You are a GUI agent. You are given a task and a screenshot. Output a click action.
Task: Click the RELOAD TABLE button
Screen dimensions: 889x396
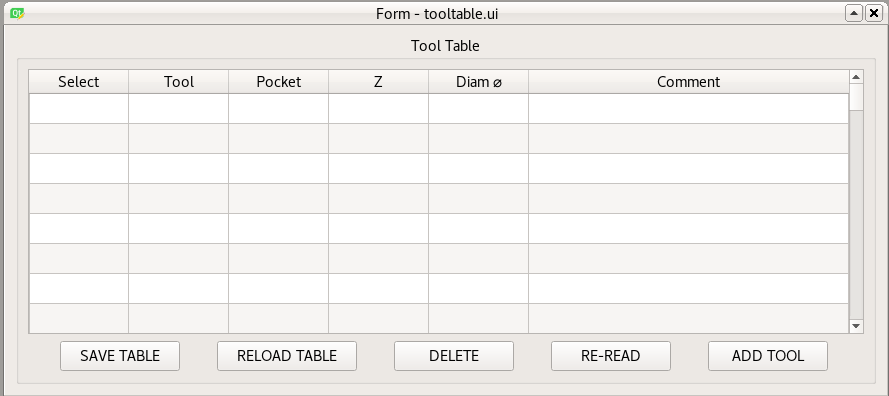click(287, 356)
